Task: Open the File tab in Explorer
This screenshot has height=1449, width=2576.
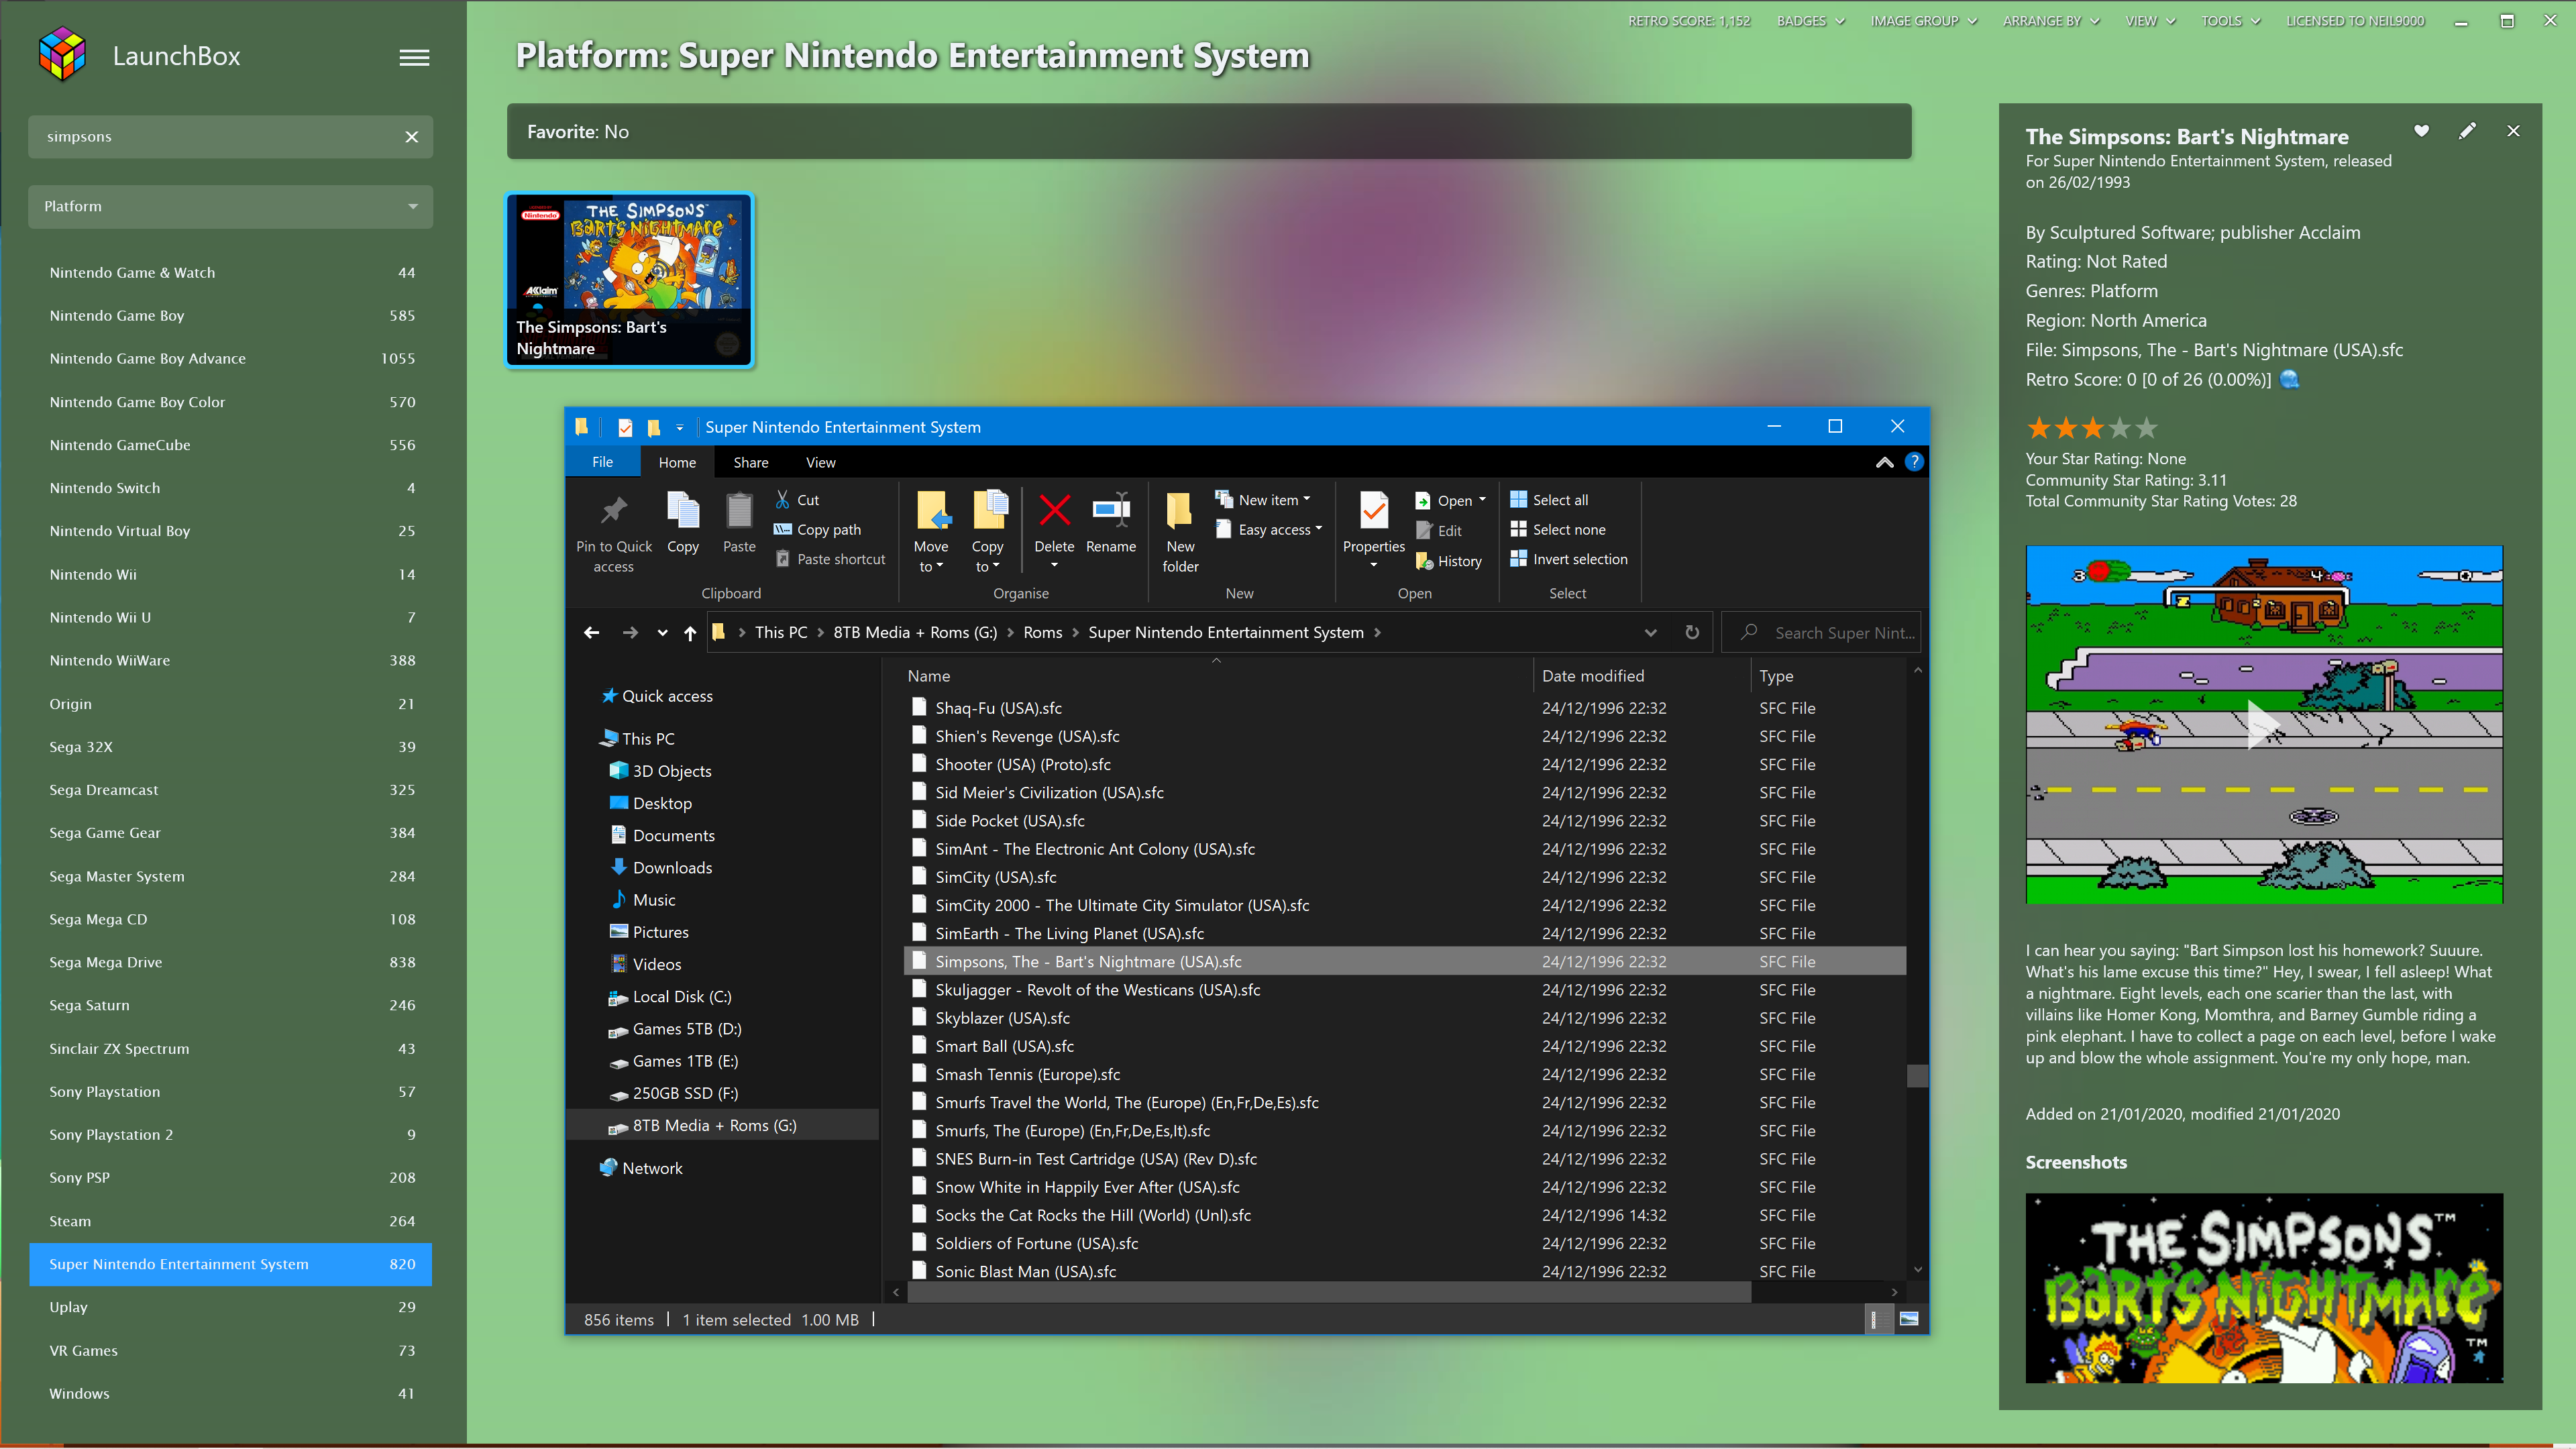Action: click(603, 462)
